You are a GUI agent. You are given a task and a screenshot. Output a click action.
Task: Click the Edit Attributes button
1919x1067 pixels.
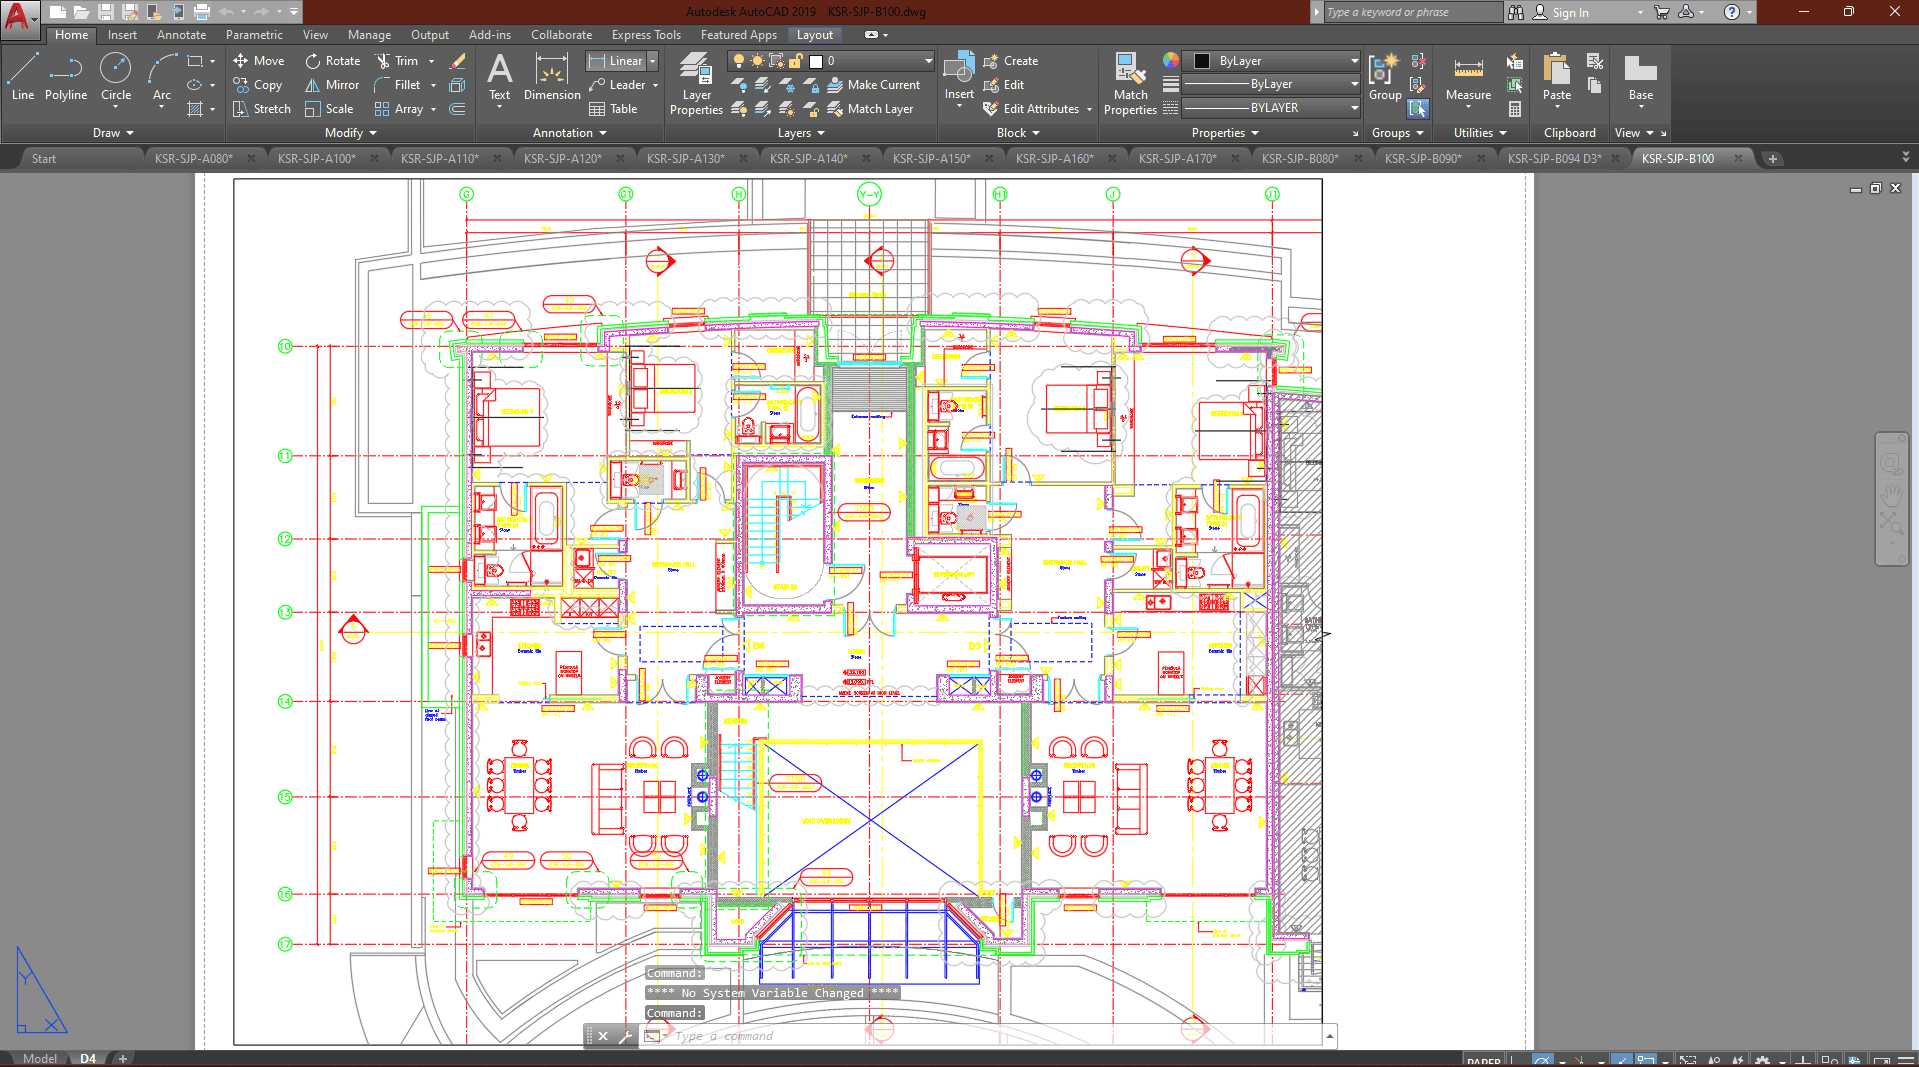1031,109
